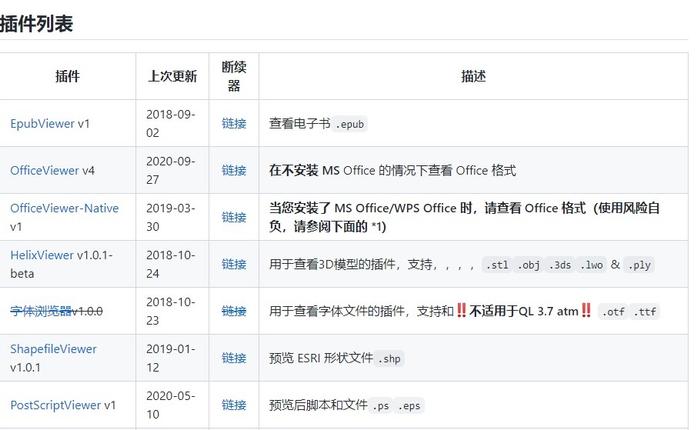Image resolution: width=700 pixels, height=430 pixels.
Task: Click the description 预览 ESRI 形状文件
Action: [x=321, y=358]
